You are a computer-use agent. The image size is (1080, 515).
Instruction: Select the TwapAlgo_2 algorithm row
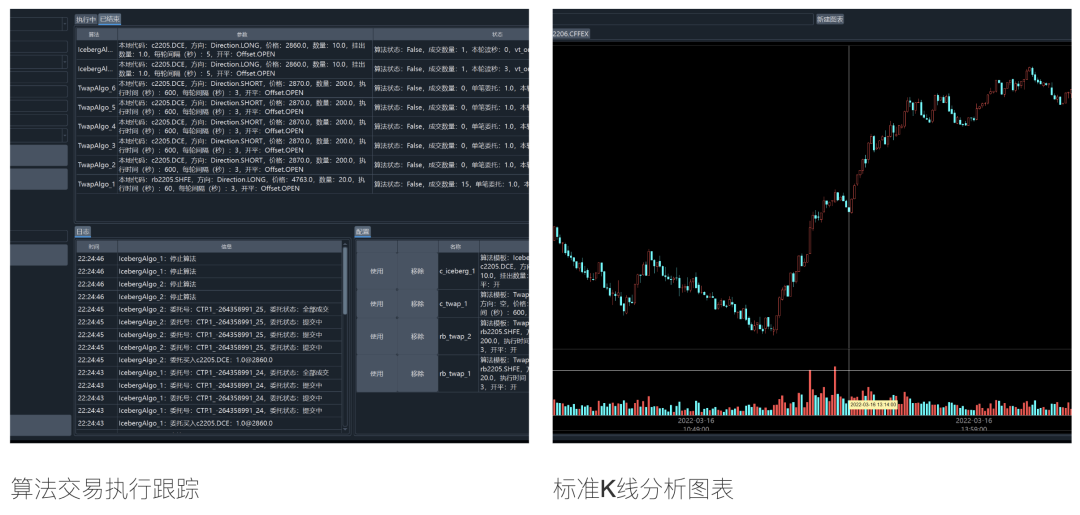point(302,165)
